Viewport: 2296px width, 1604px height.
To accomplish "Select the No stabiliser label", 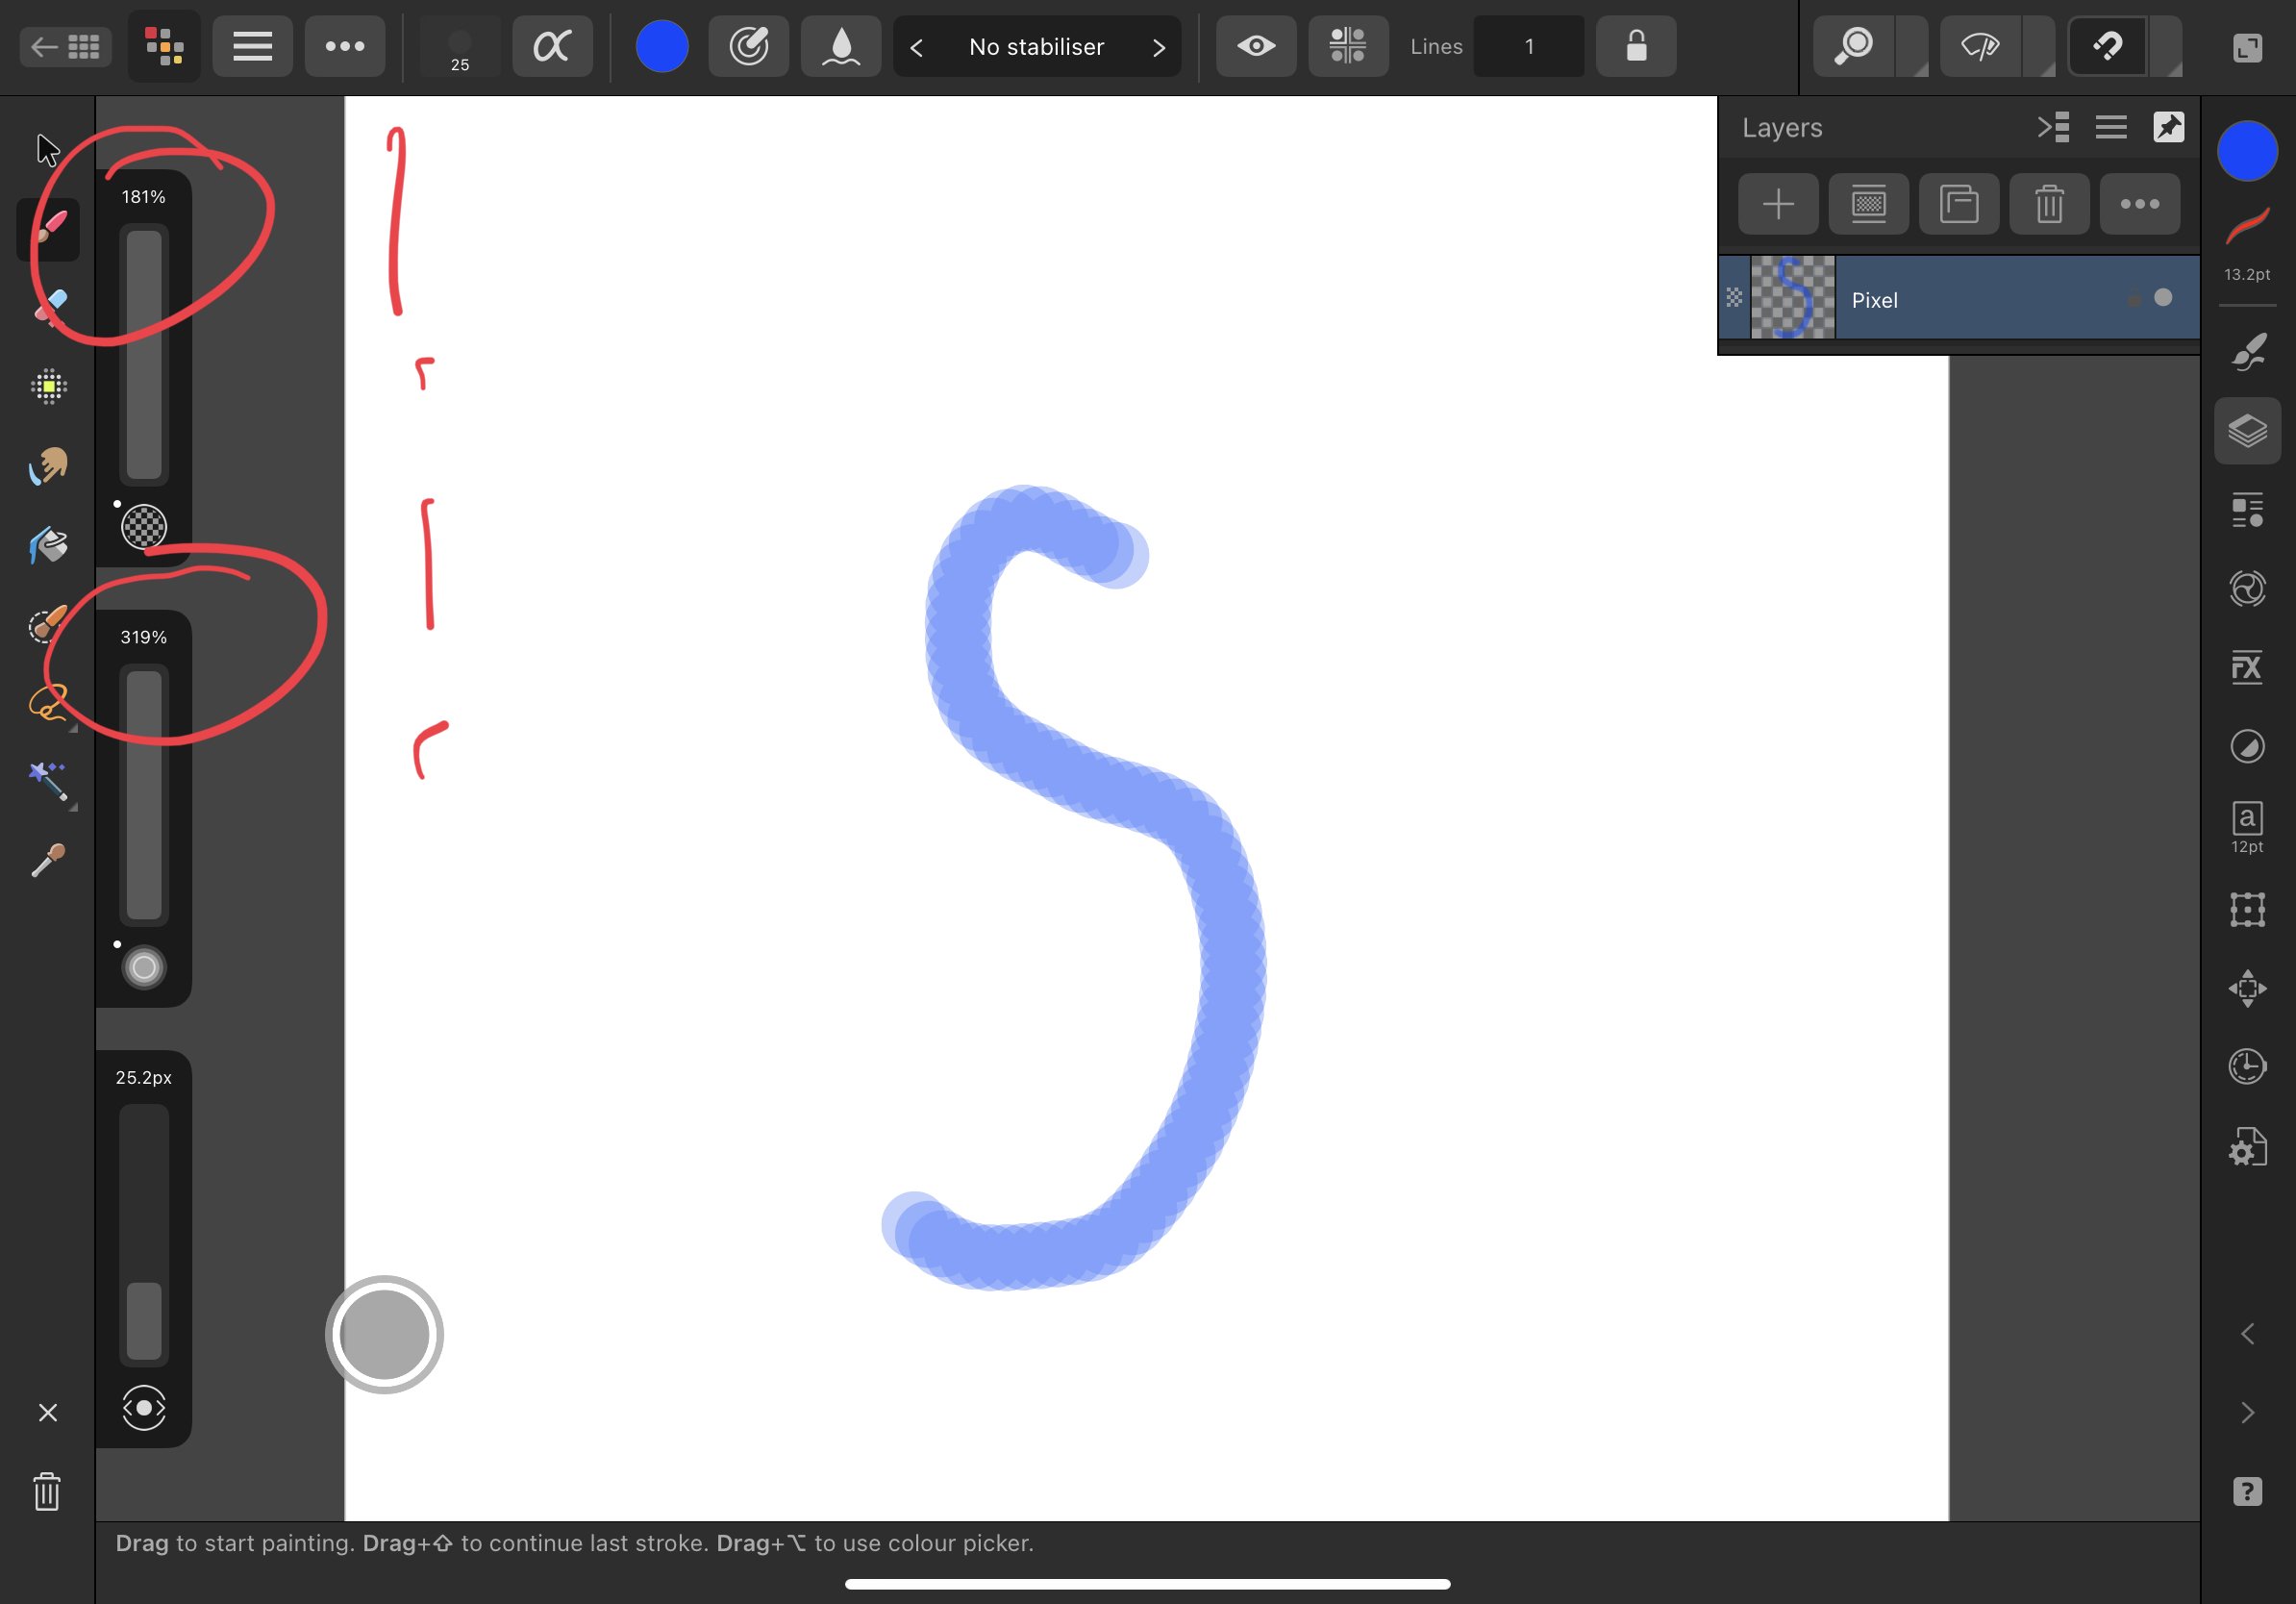I will tap(1036, 47).
